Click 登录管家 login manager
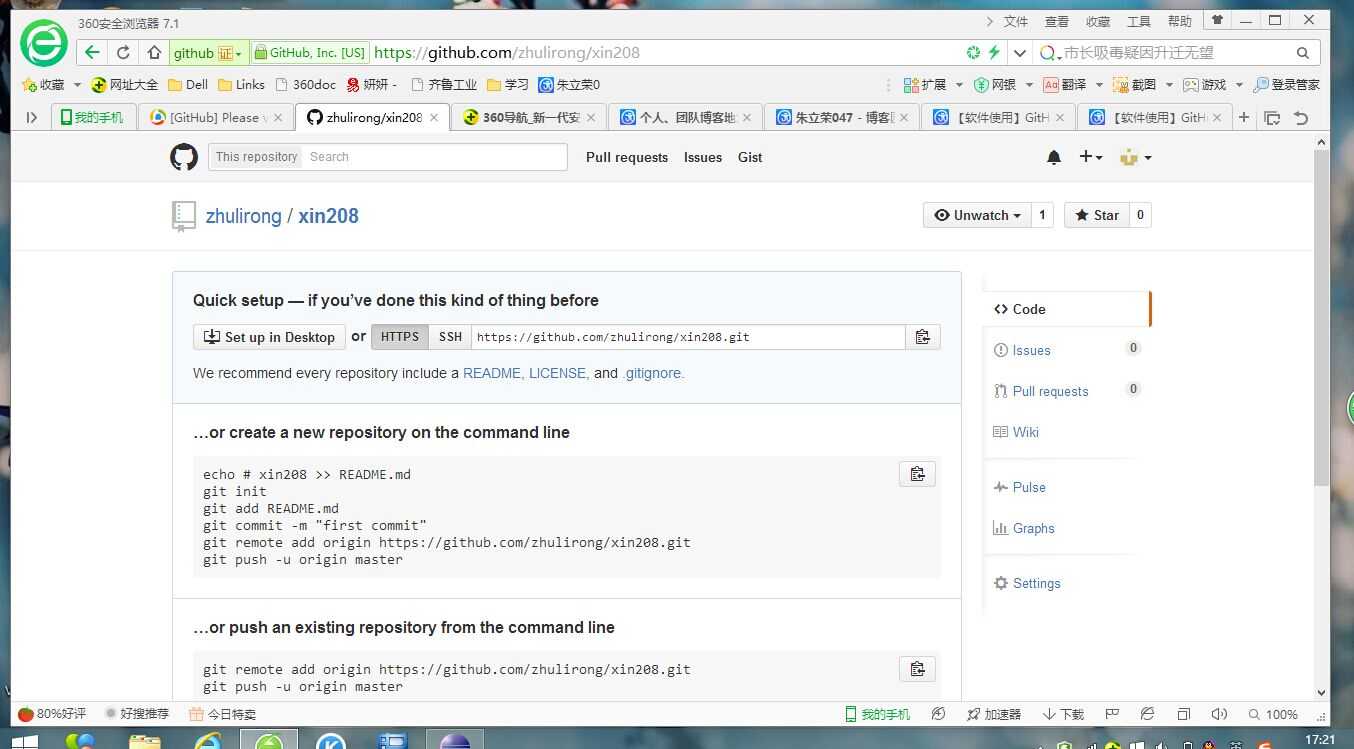 (x=1286, y=85)
